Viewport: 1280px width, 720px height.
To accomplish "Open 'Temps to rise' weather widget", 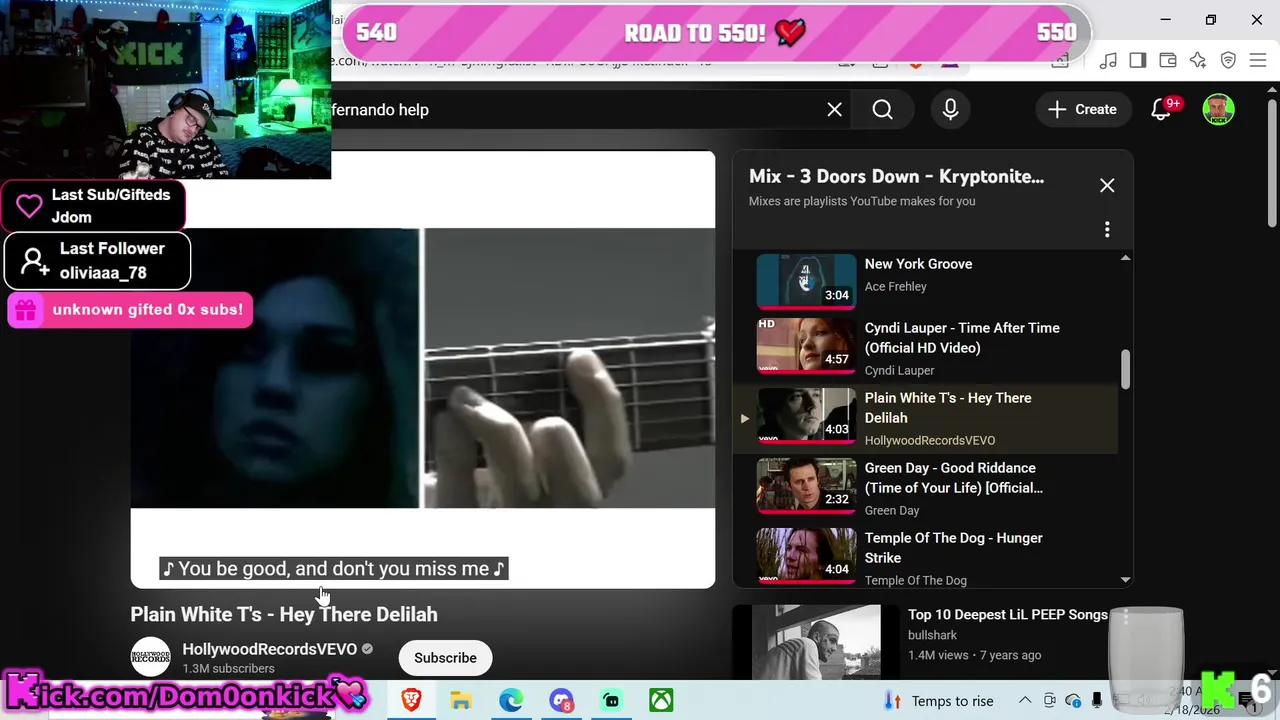I will (940, 701).
